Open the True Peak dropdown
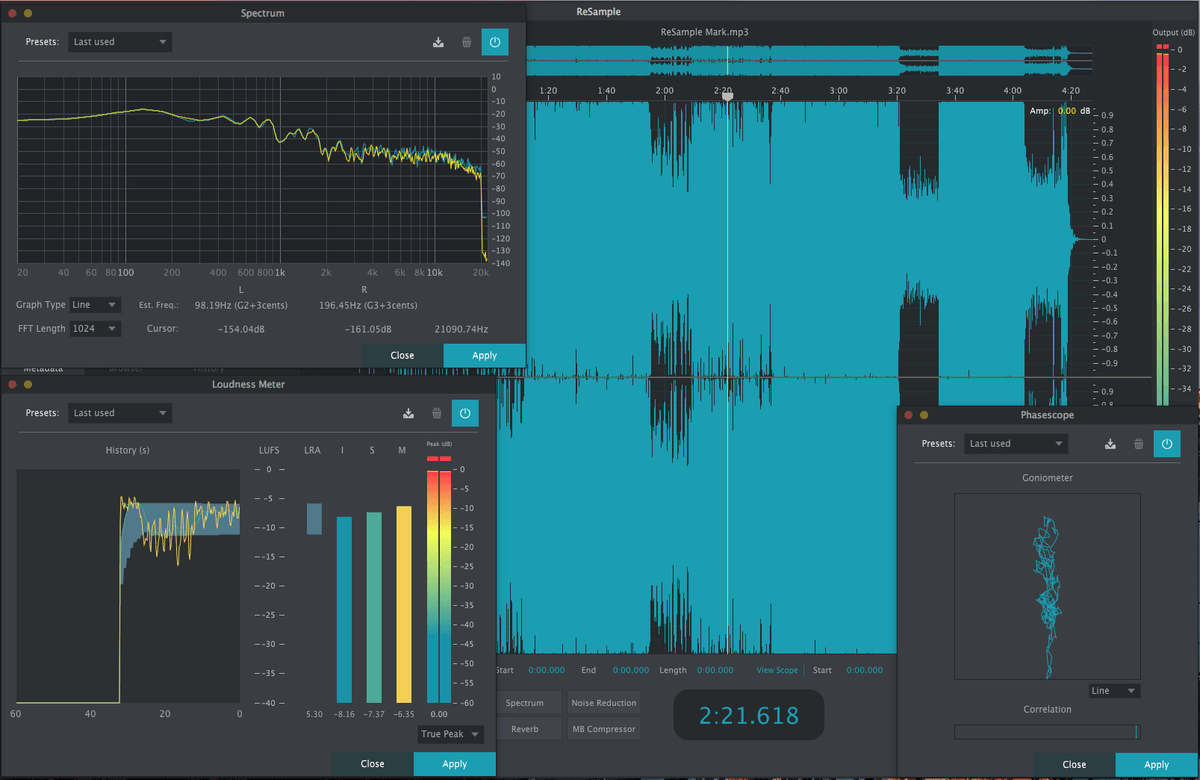This screenshot has width=1200, height=780. point(449,734)
